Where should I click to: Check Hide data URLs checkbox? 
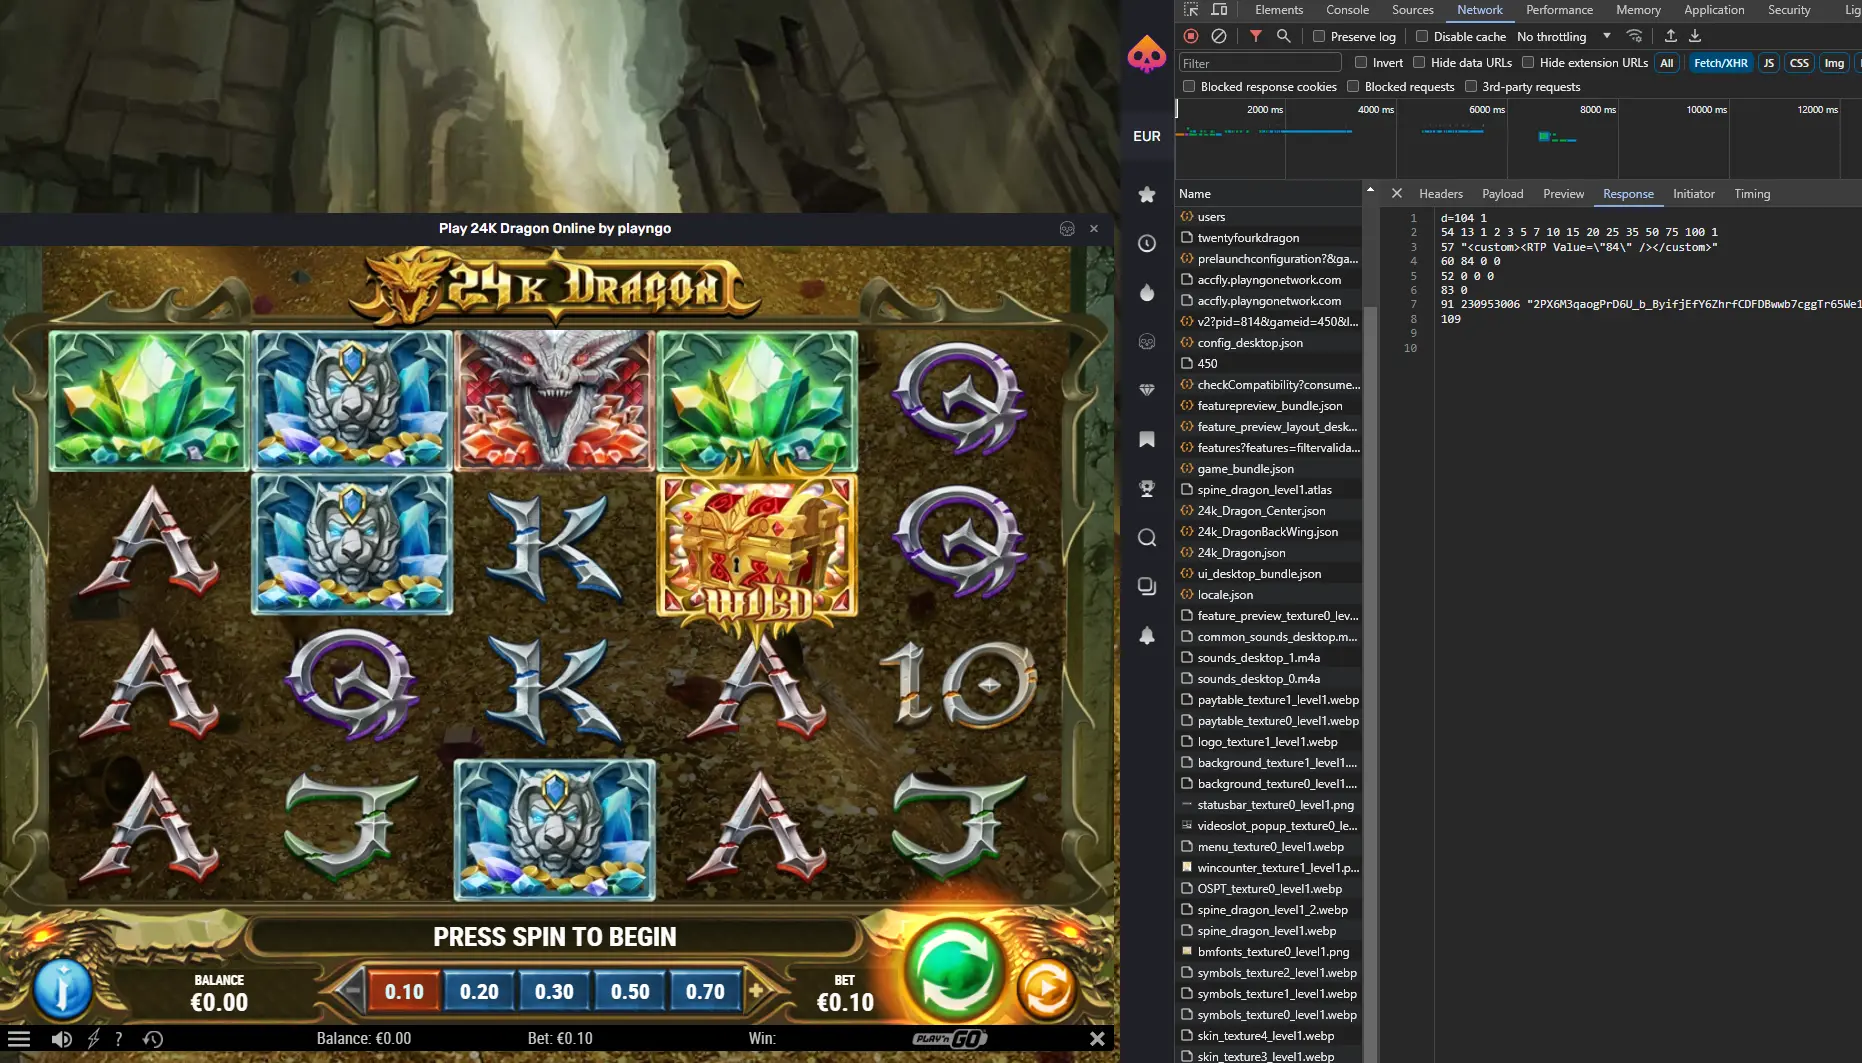point(1419,62)
